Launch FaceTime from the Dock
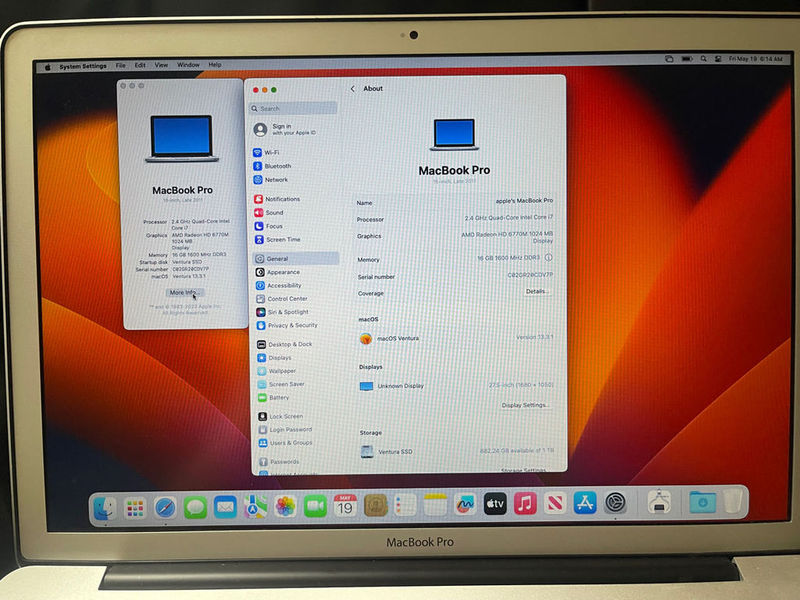This screenshot has width=800, height=600. [x=315, y=506]
